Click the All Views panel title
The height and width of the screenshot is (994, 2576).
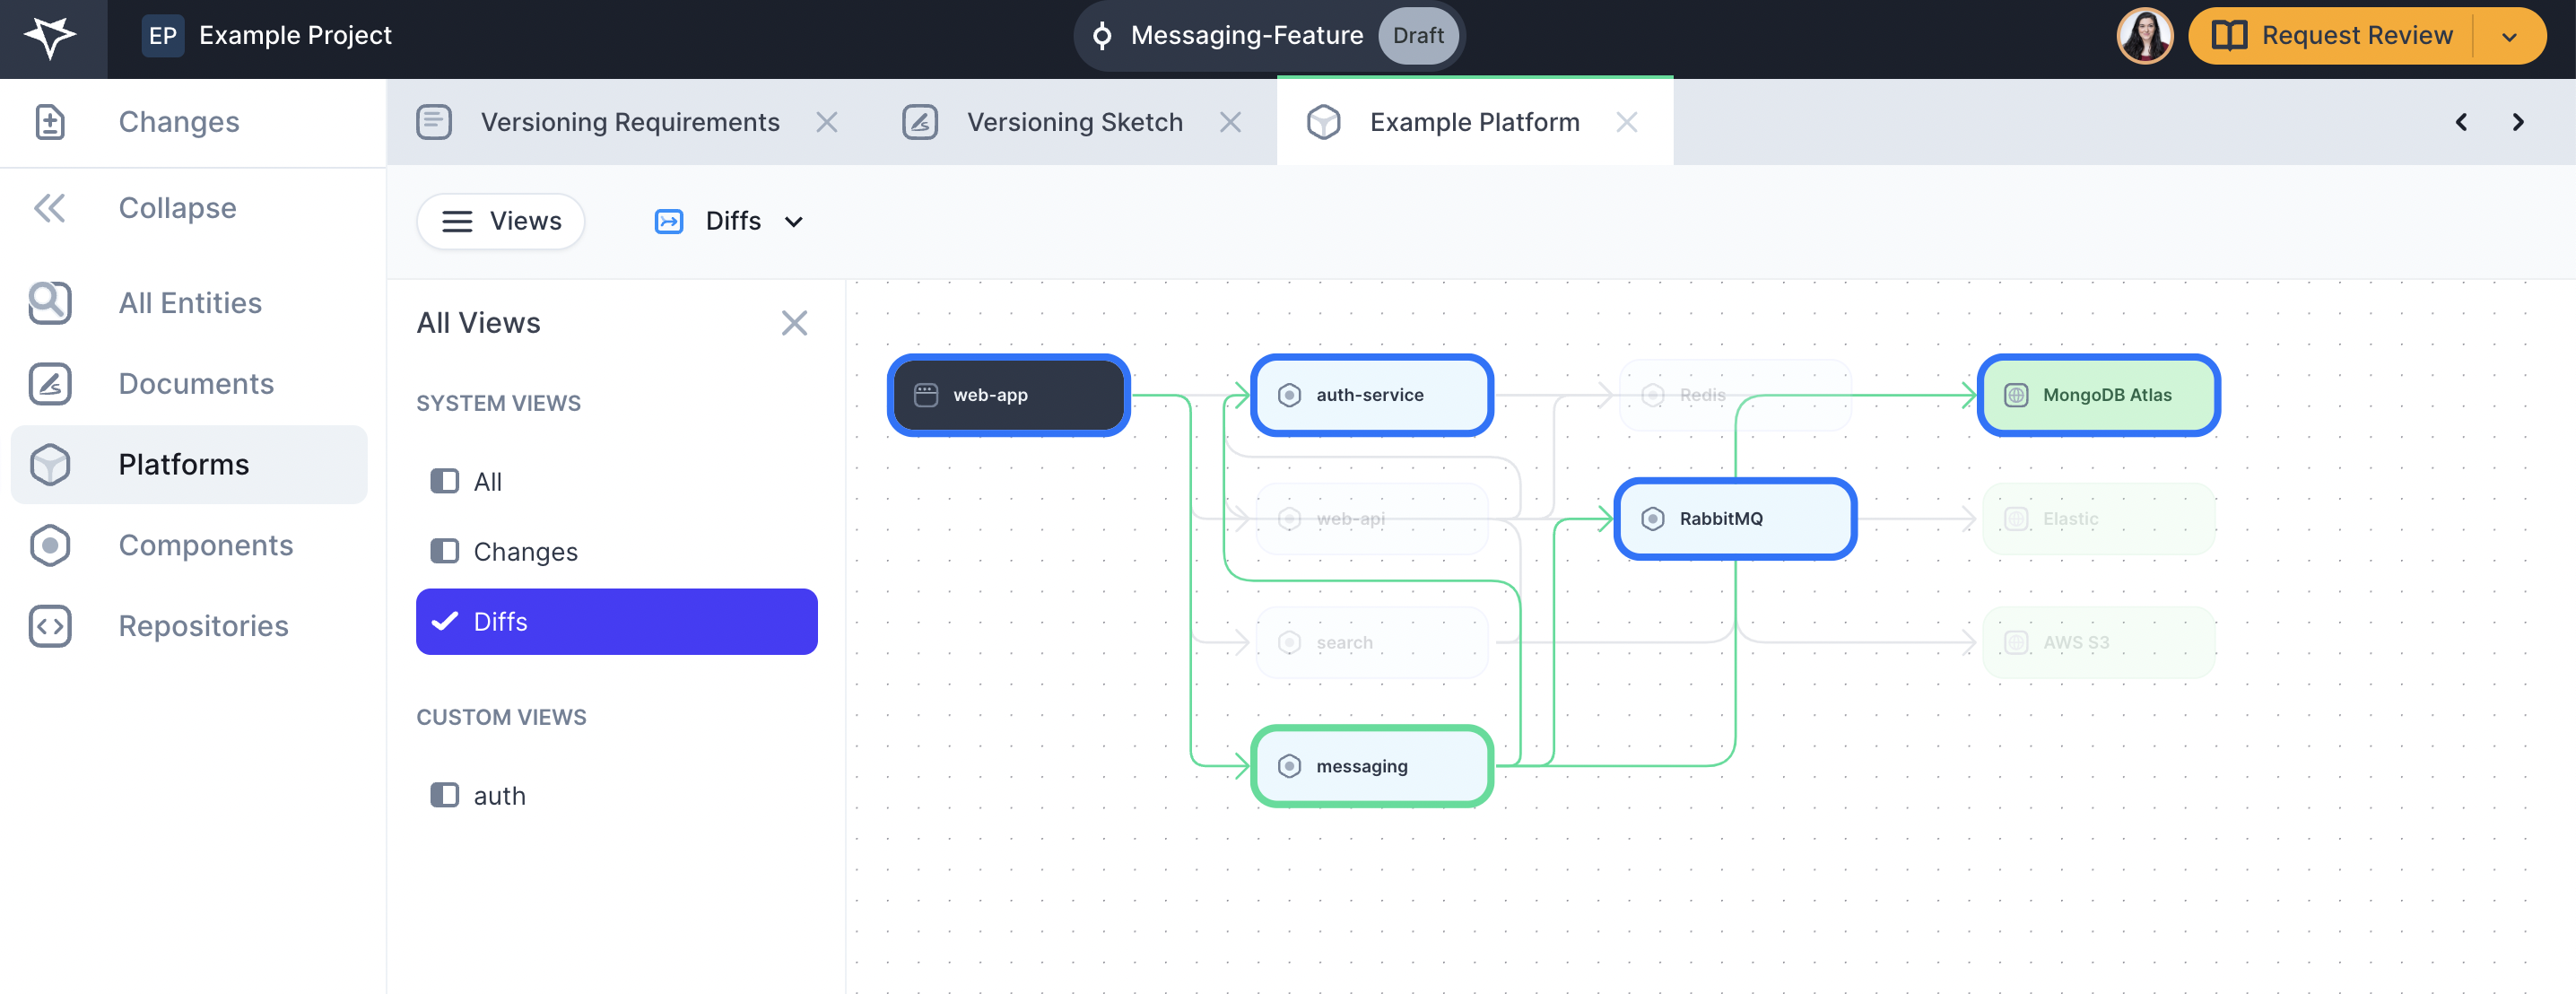coord(478,323)
